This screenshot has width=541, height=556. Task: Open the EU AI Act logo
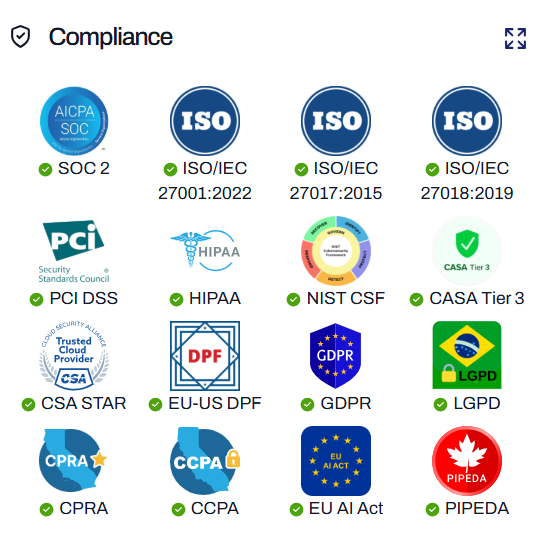pos(336,461)
